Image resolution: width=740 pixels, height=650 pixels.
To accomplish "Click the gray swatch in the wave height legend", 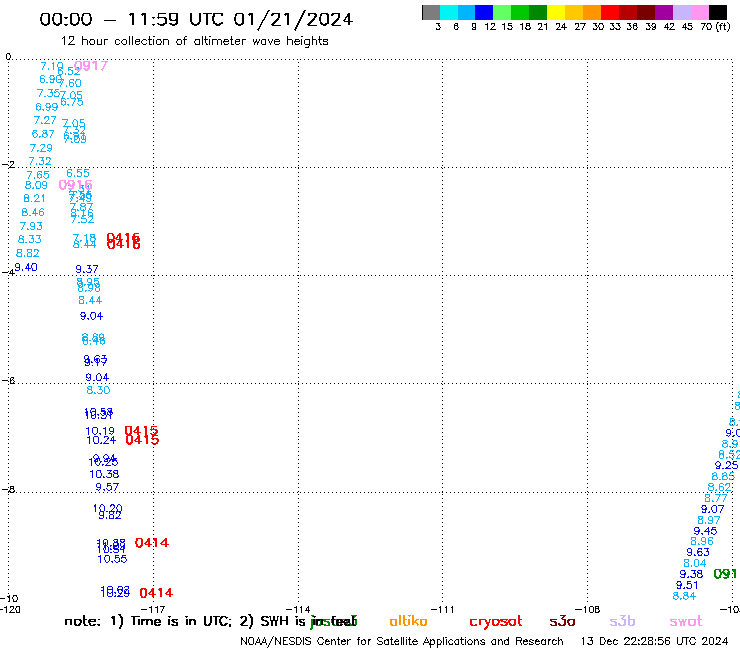I will tap(431, 12).
